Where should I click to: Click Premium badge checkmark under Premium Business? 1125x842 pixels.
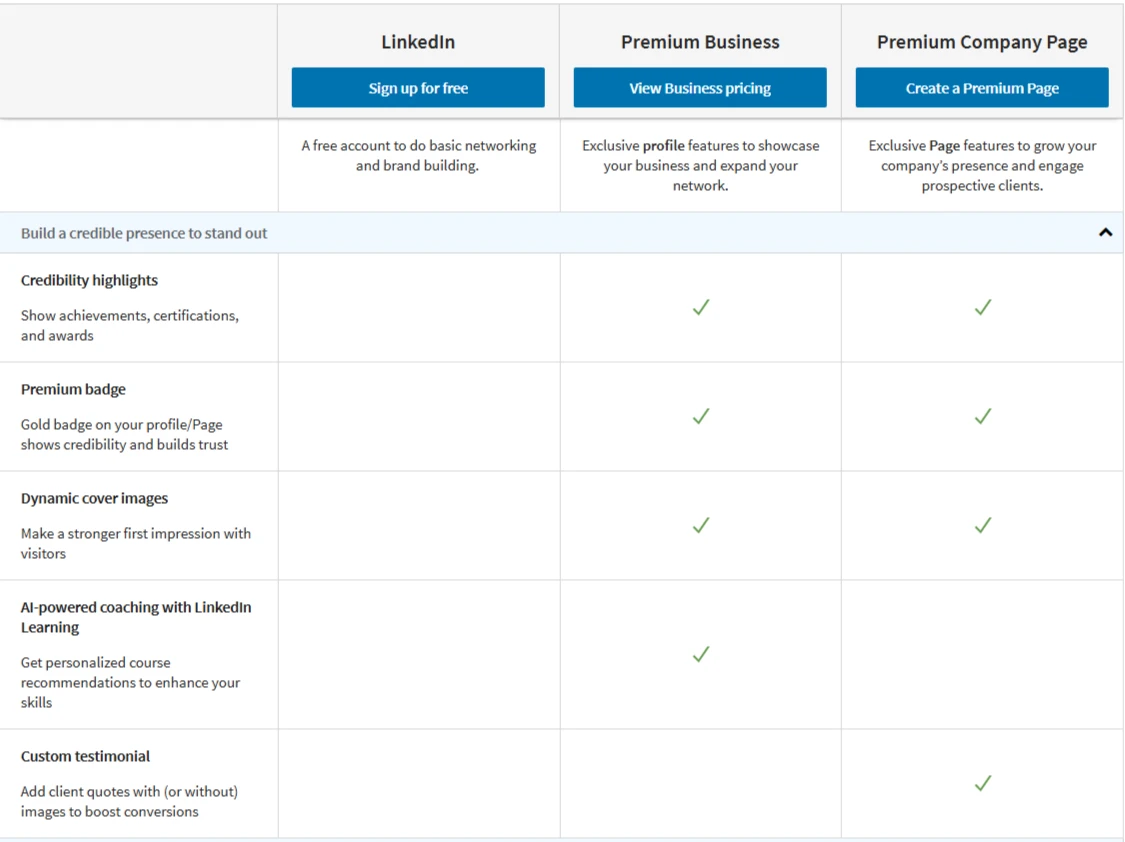pyautogui.click(x=701, y=416)
